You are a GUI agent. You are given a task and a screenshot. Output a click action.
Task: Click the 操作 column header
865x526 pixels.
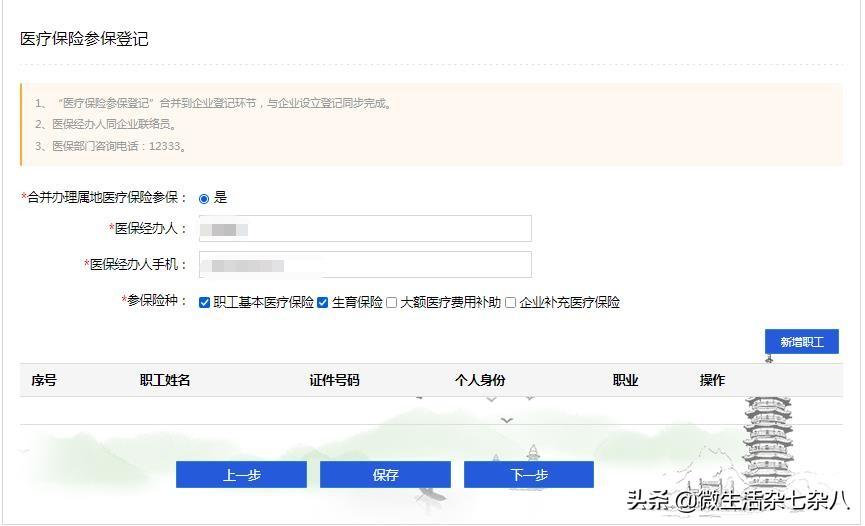point(712,380)
